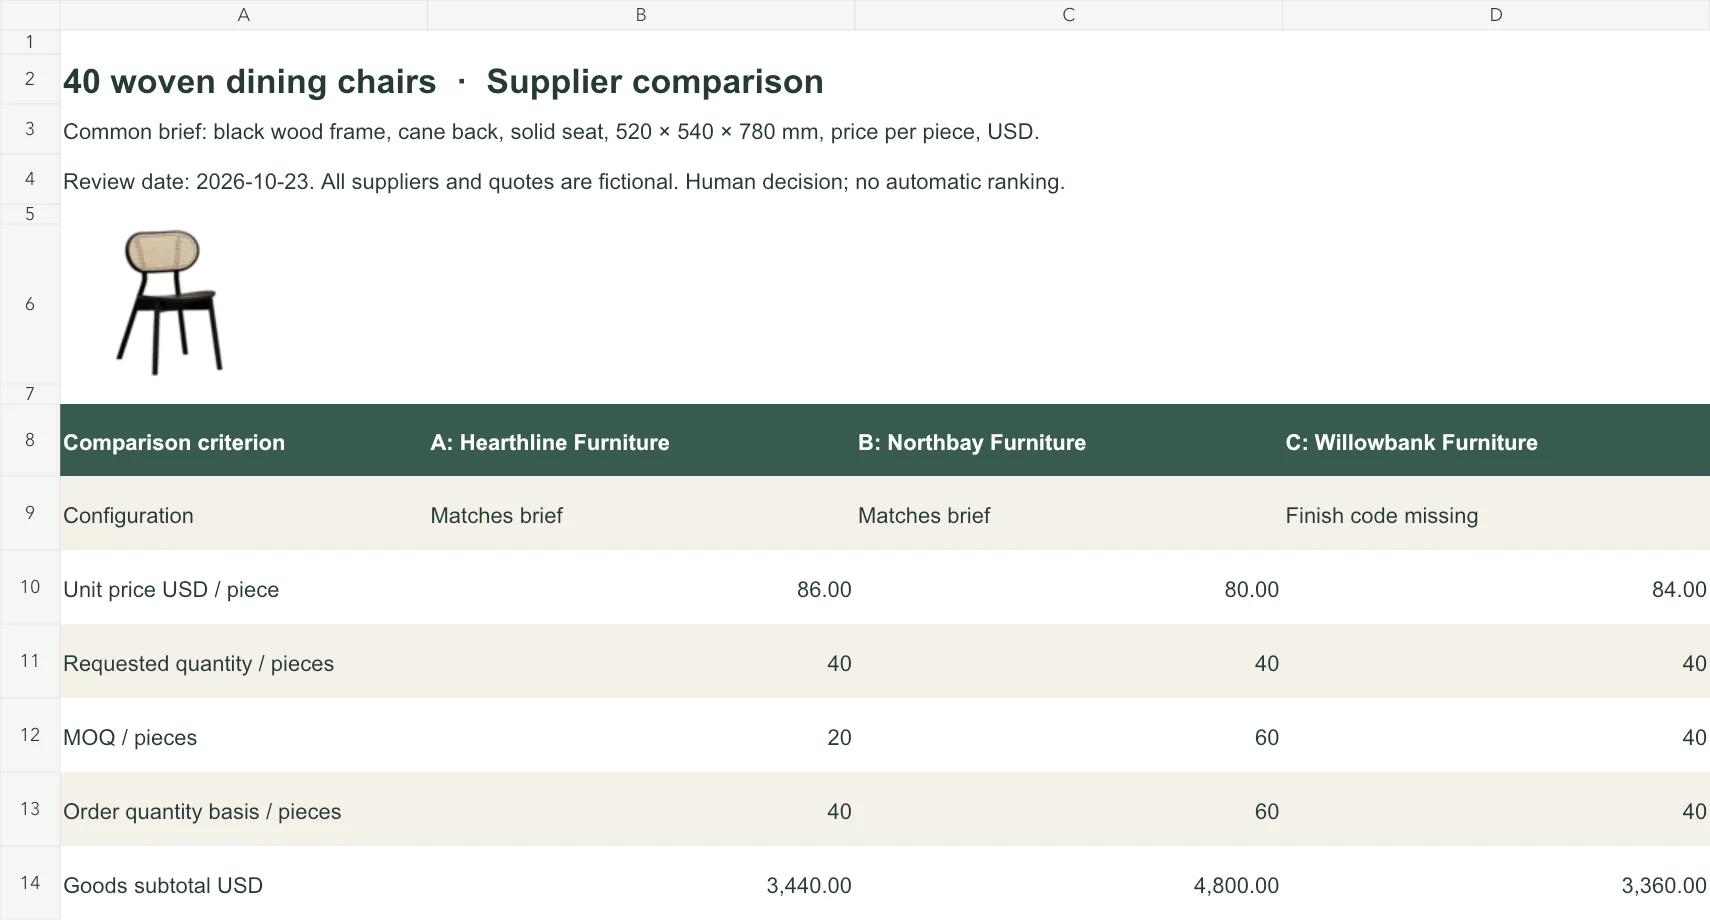Click the 'Finish code missing' cell

pyautogui.click(x=1496, y=514)
